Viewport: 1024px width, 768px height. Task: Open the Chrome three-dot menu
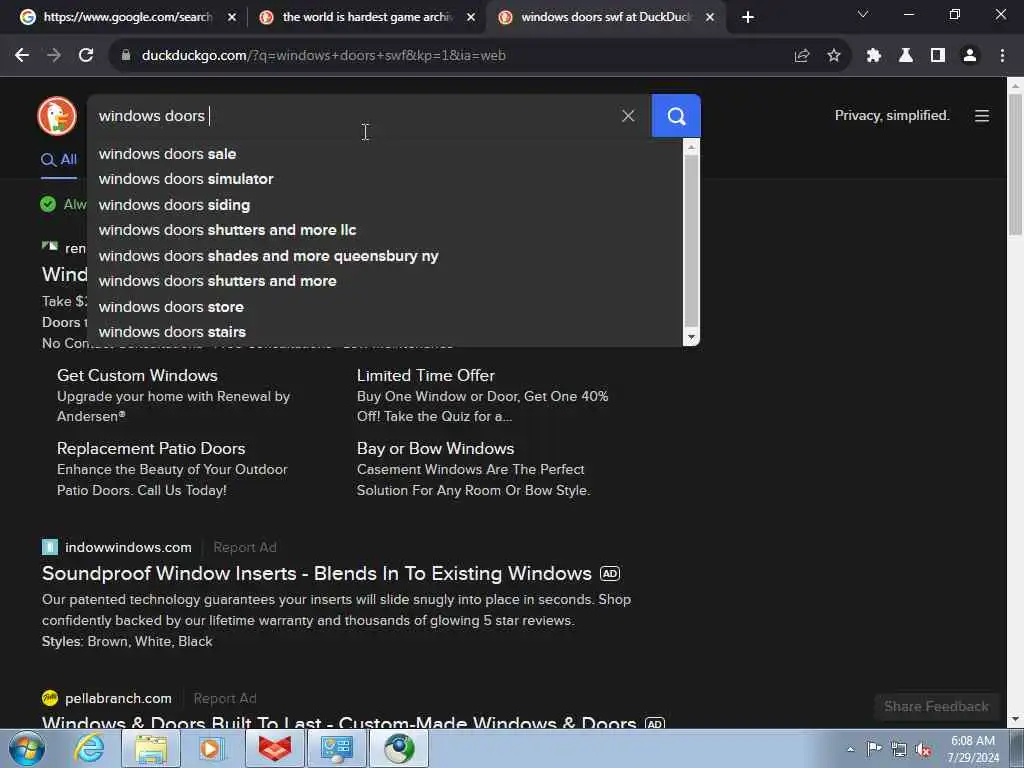[1002, 56]
